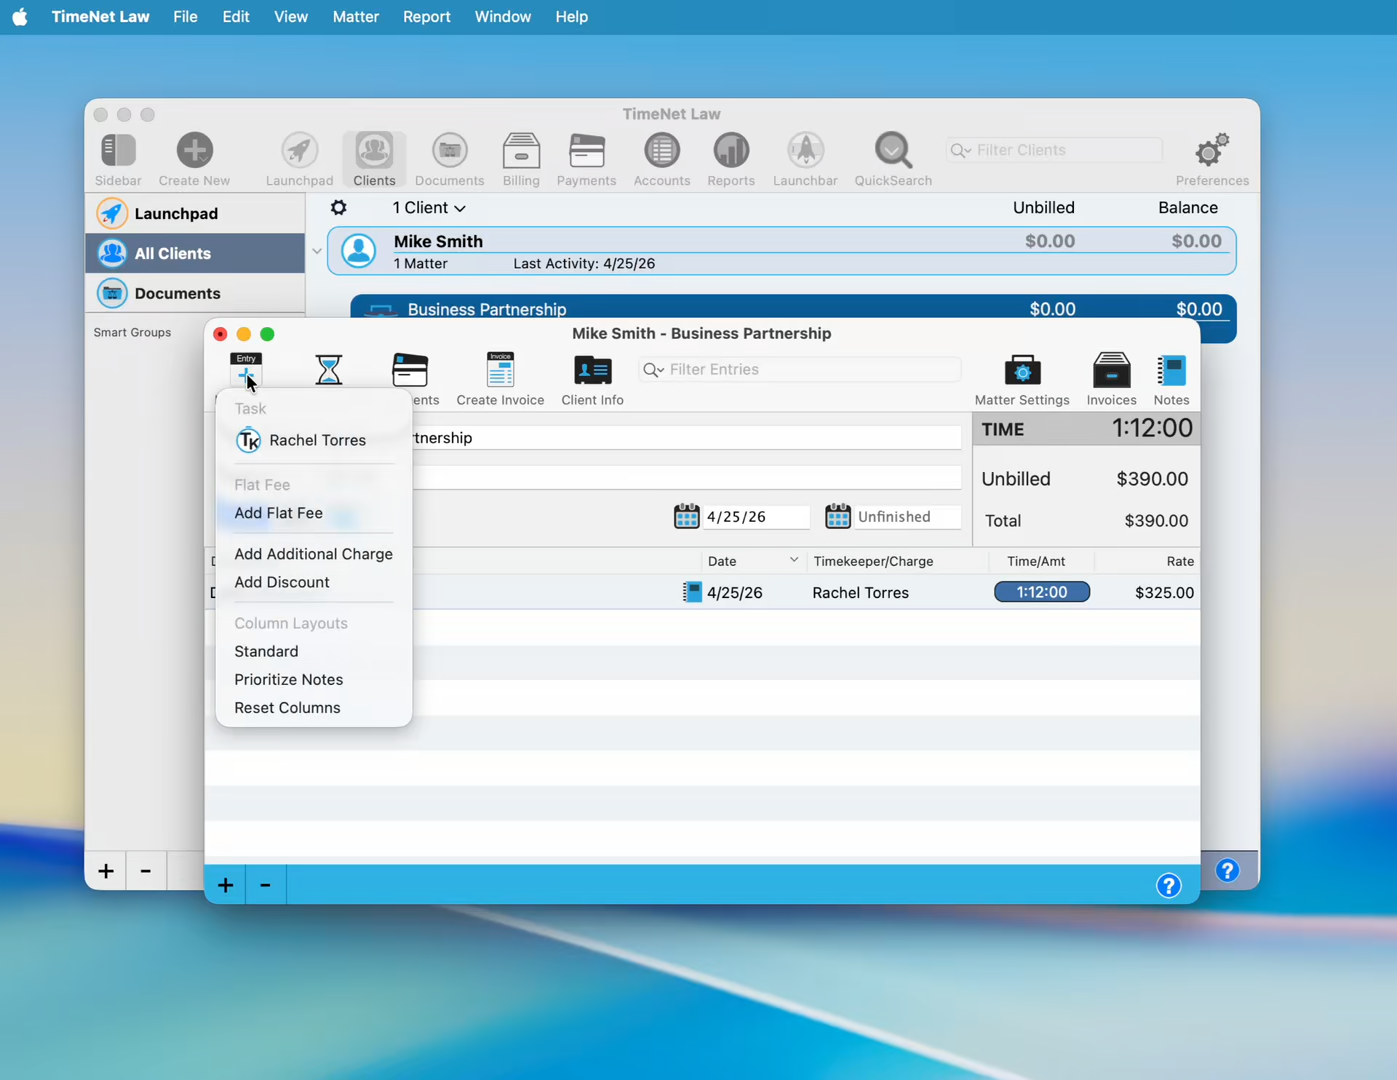Click the minus button in matter window footer

click(265, 885)
